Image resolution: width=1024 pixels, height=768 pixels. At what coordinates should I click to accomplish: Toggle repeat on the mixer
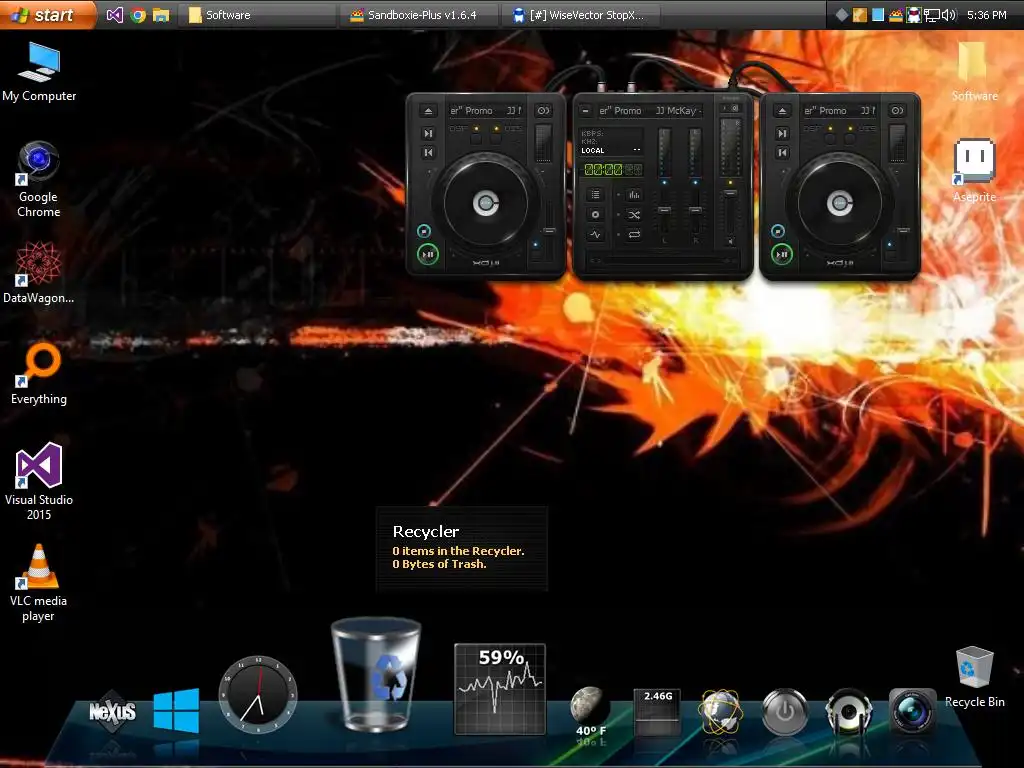point(633,234)
